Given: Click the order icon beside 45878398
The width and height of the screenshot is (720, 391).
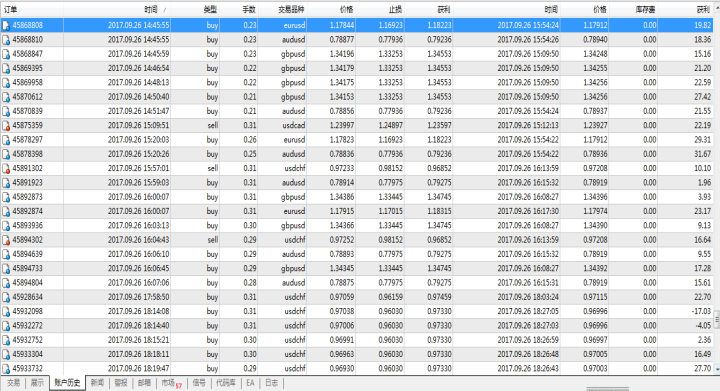Looking at the screenshot, I should [6, 154].
